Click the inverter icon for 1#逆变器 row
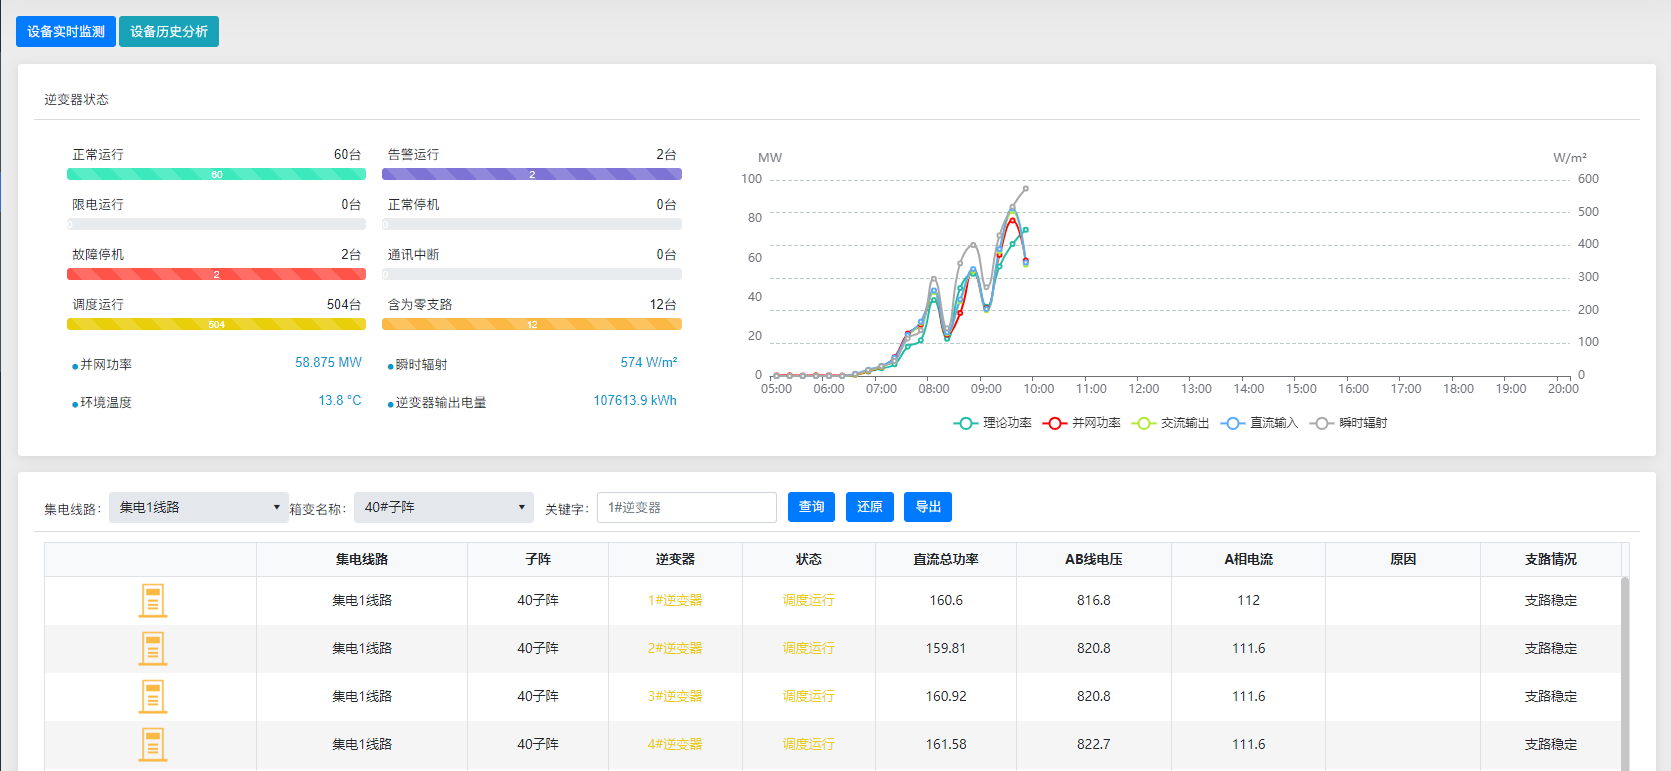This screenshot has height=771, width=1671. coord(153,600)
